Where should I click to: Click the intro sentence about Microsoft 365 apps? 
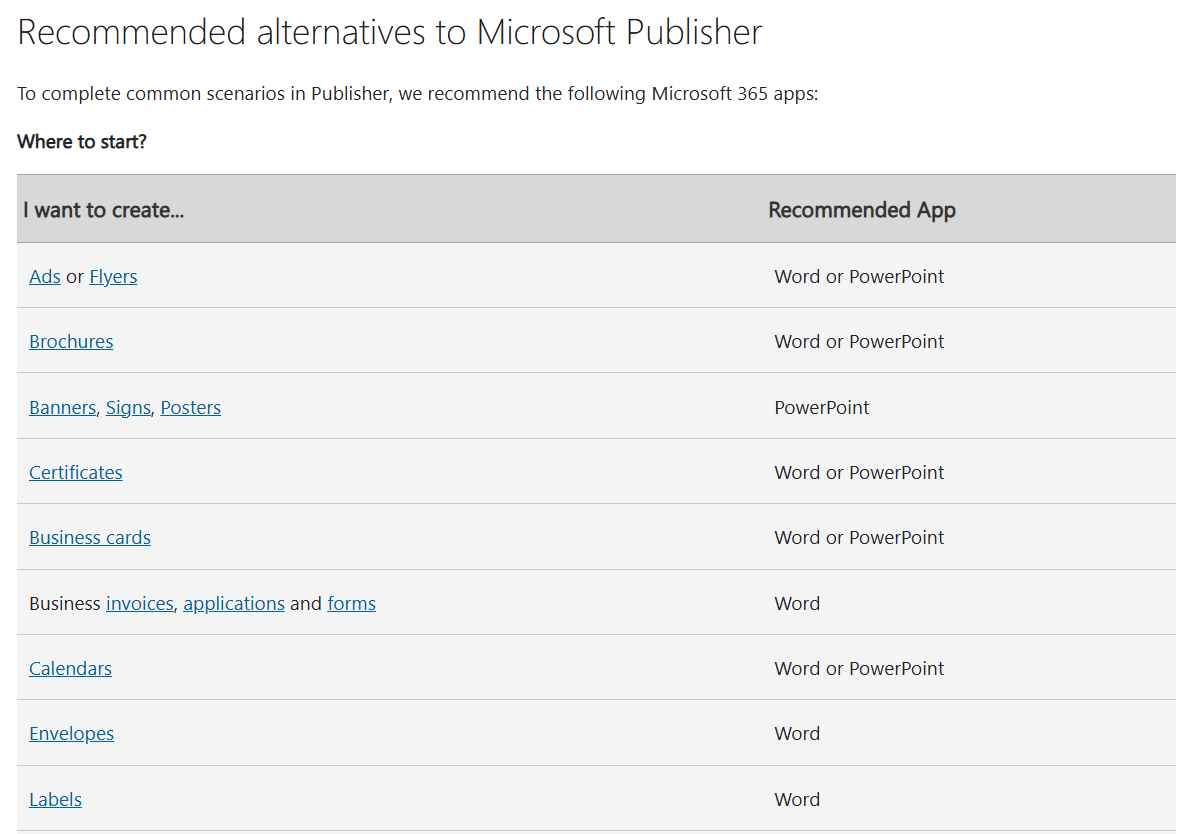point(417,94)
